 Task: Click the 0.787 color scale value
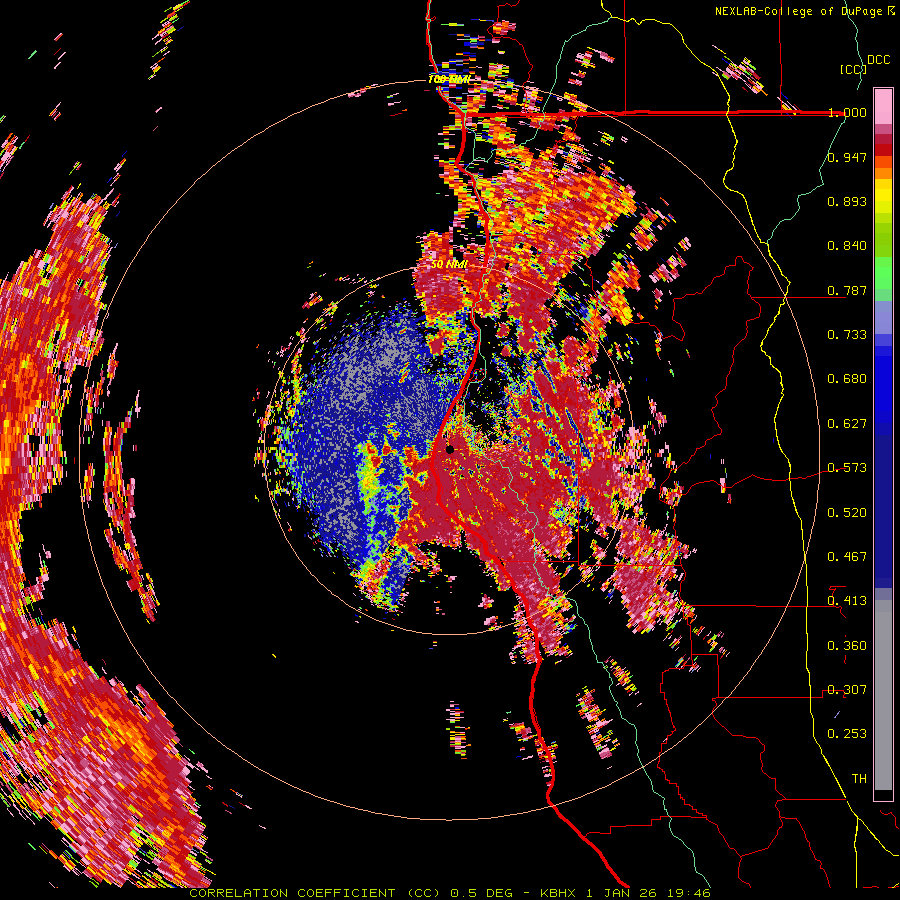click(x=847, y=290)
